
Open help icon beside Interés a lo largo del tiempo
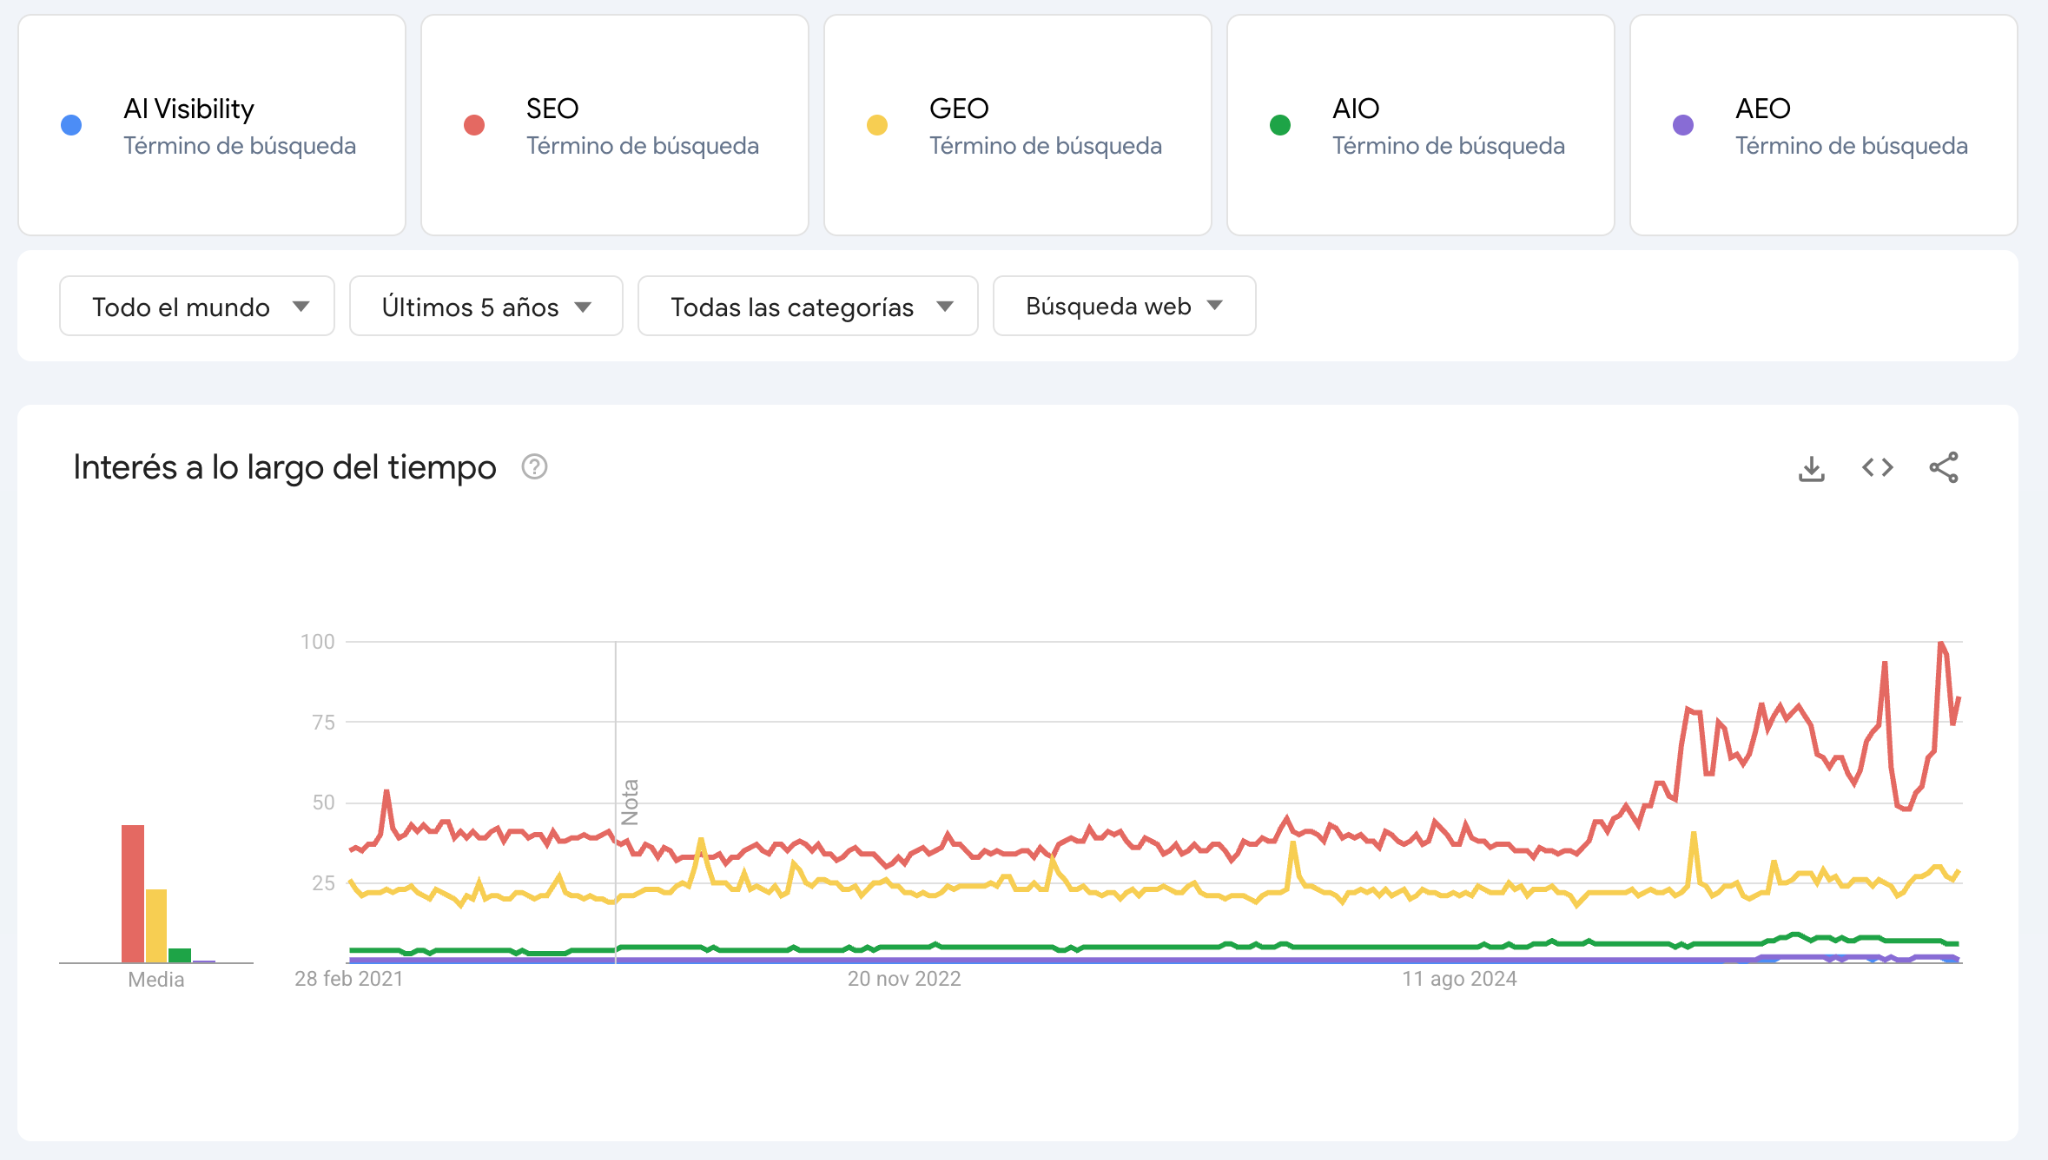pos(534,467)
